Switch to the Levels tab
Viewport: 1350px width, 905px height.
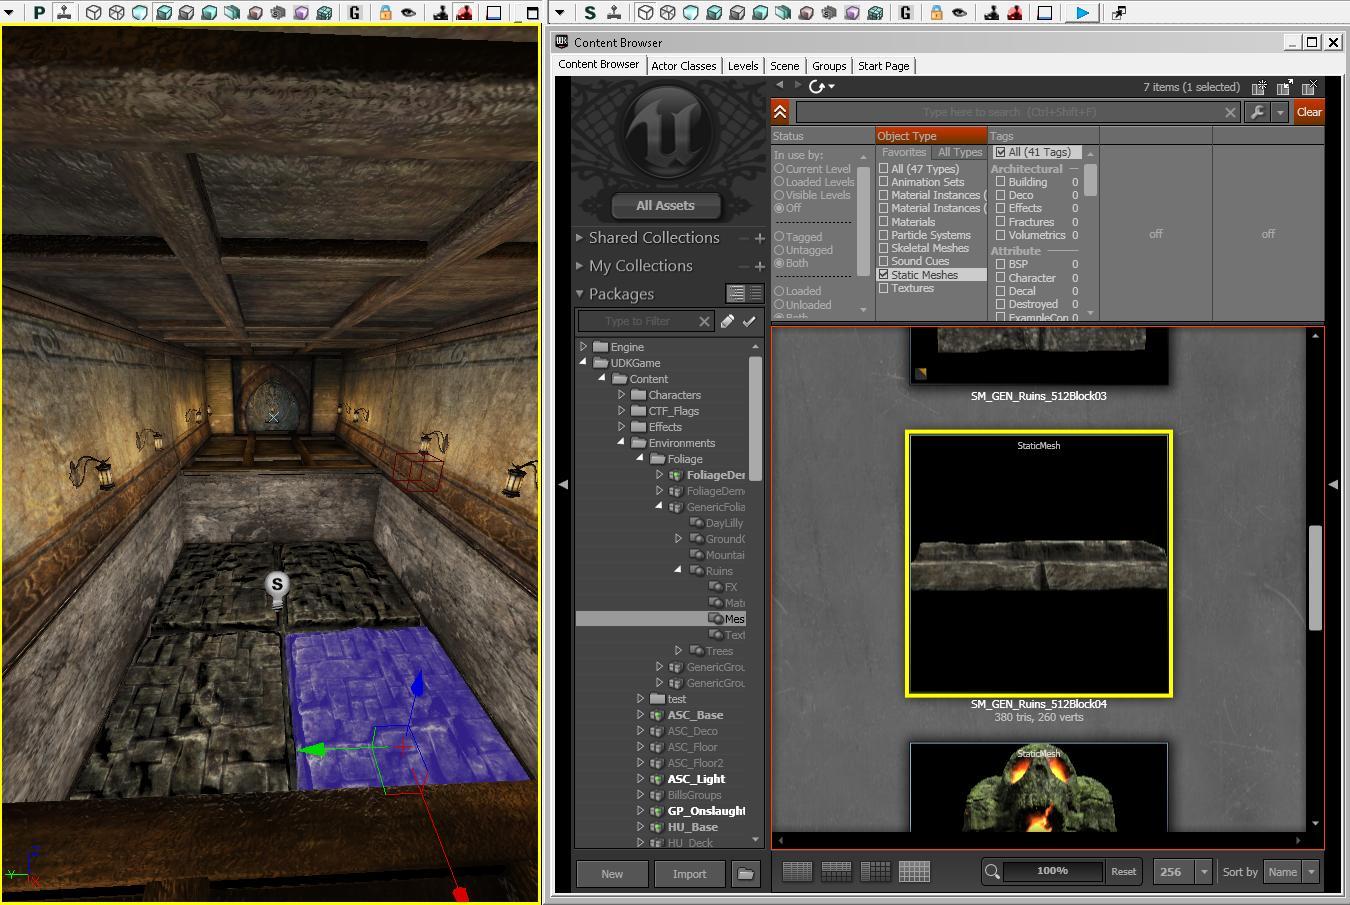coord(743,65)
